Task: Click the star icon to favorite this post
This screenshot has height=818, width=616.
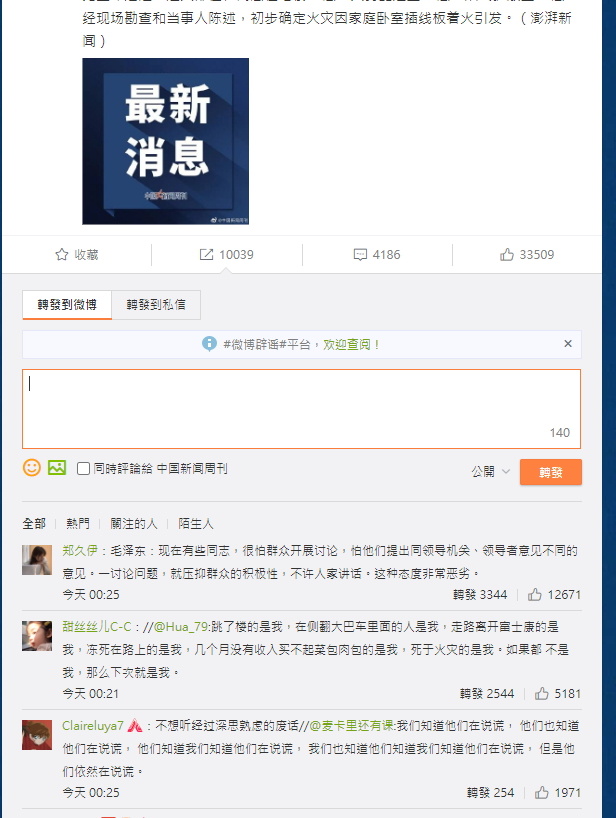Action: tap(62, 255)
